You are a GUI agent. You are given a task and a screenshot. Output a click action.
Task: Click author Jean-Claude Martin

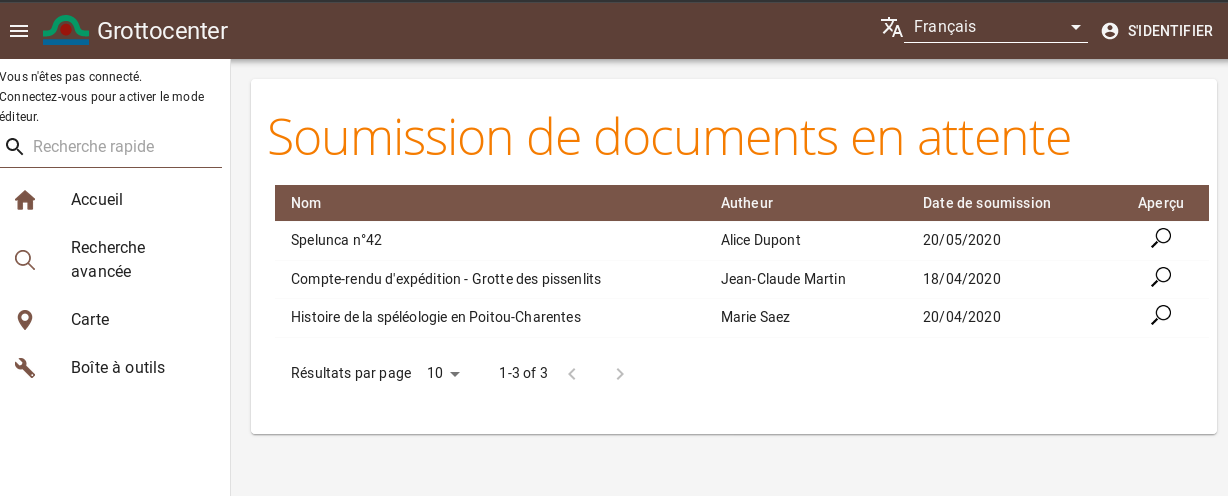[x=784, y=279]
